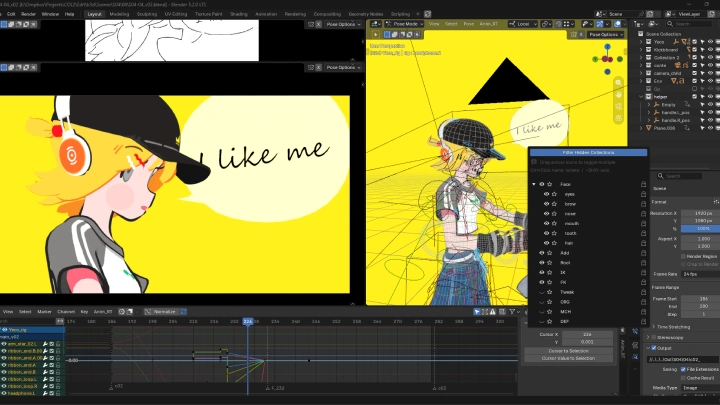Click only-selected arrow icon in graph editor header
The image size is (720, 405).
pos(477,312)
